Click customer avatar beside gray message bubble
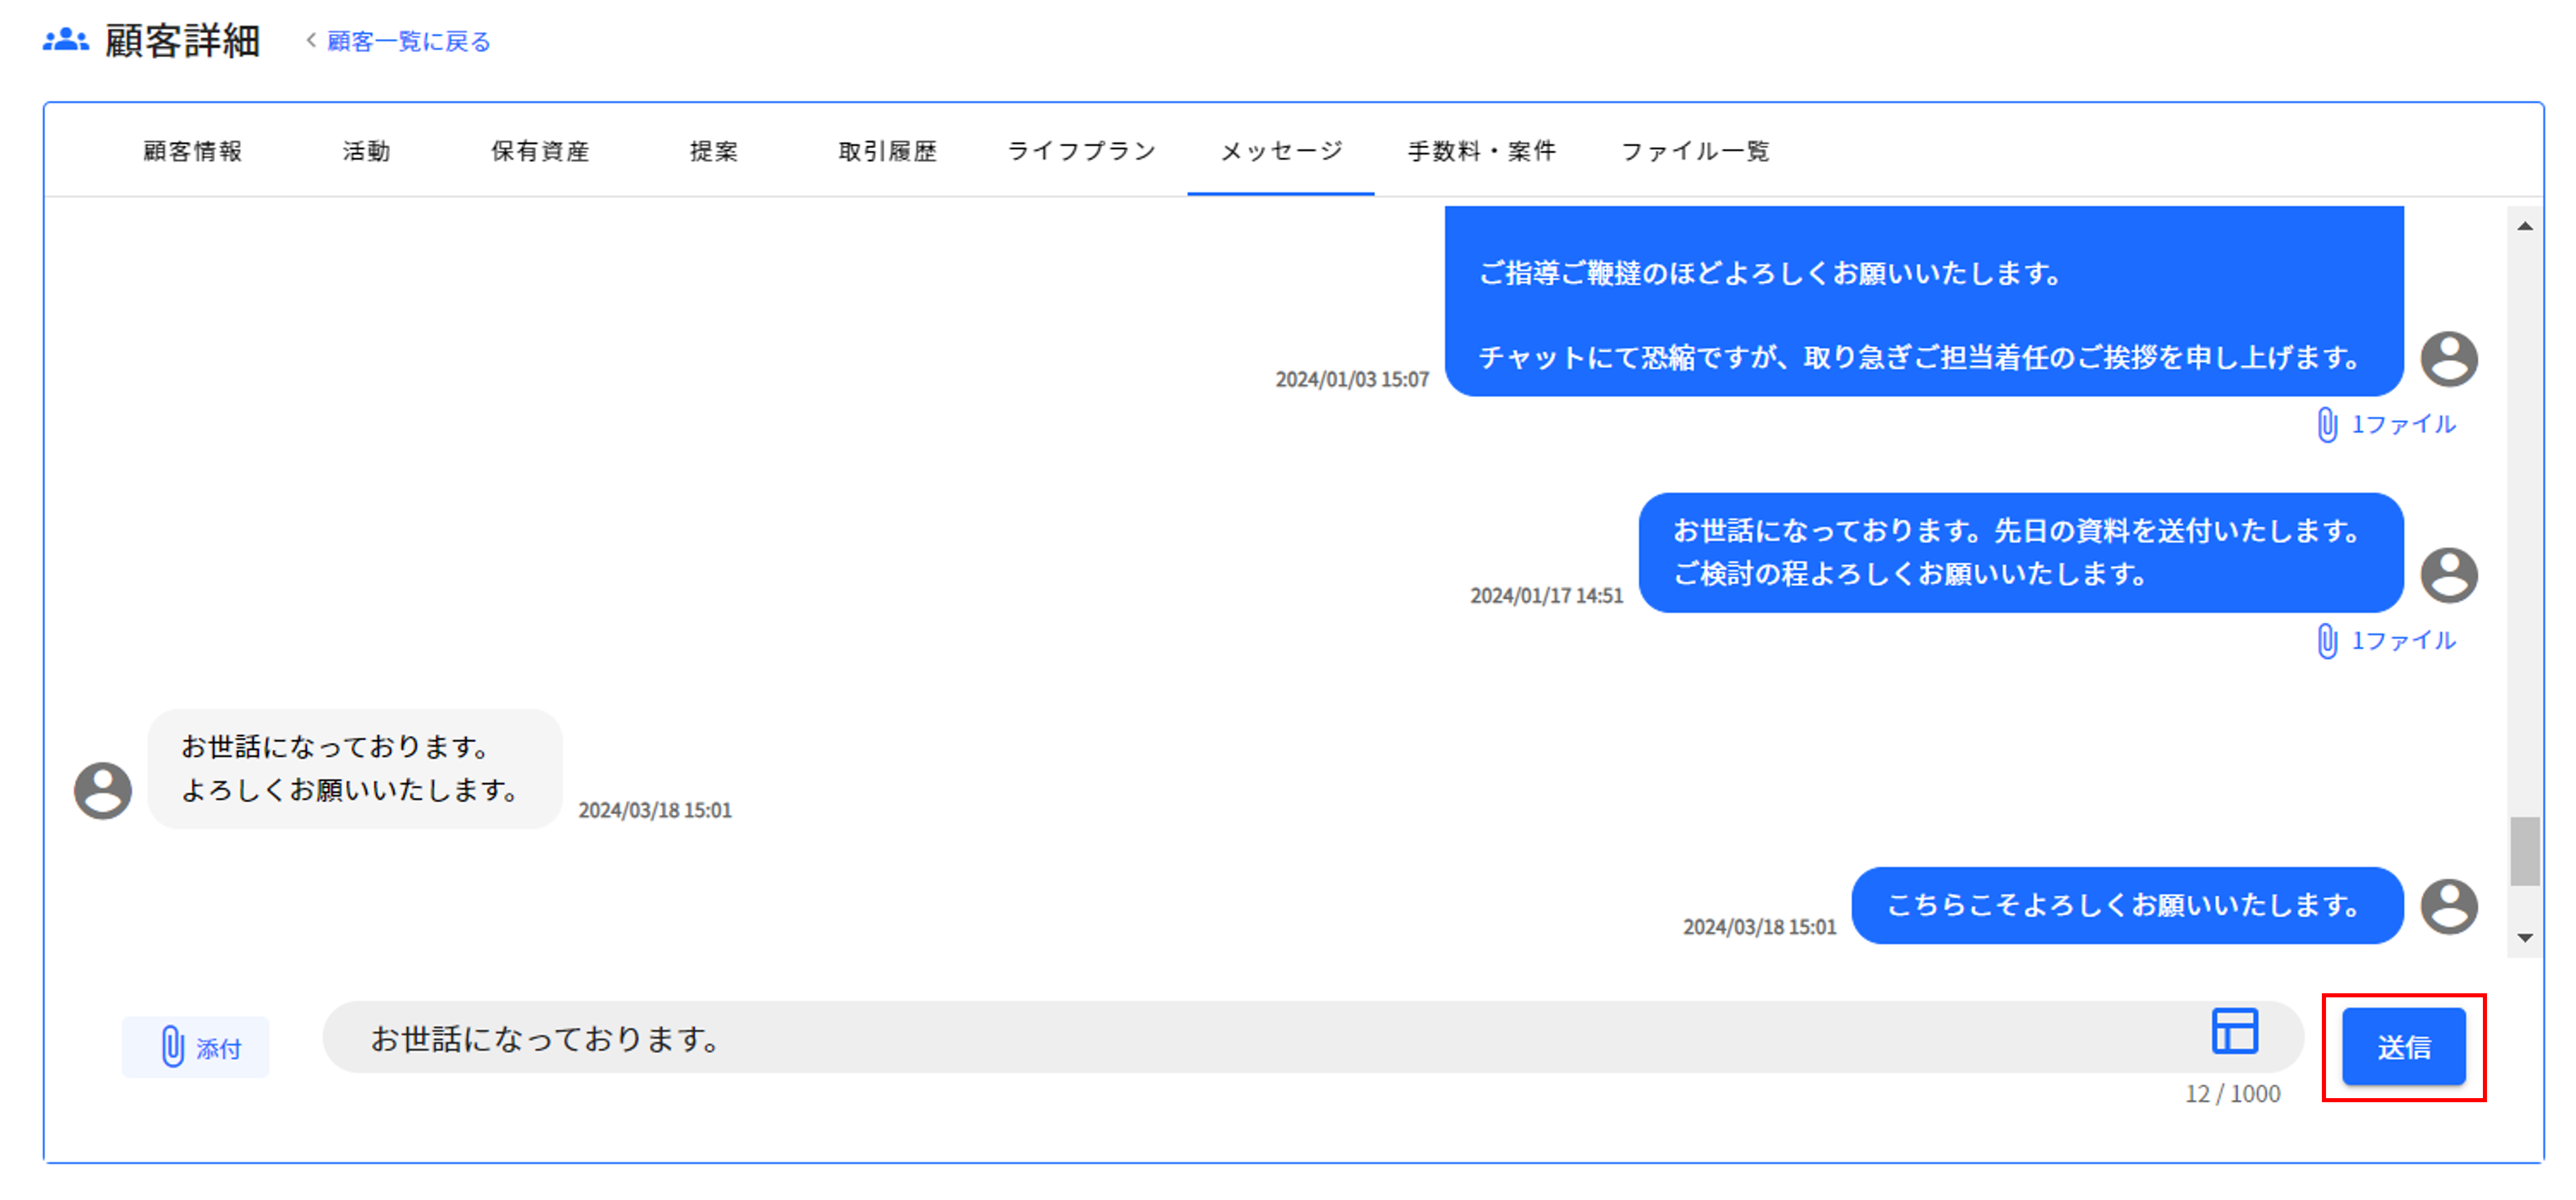The image size is (2576, 1200). [103, 791]
